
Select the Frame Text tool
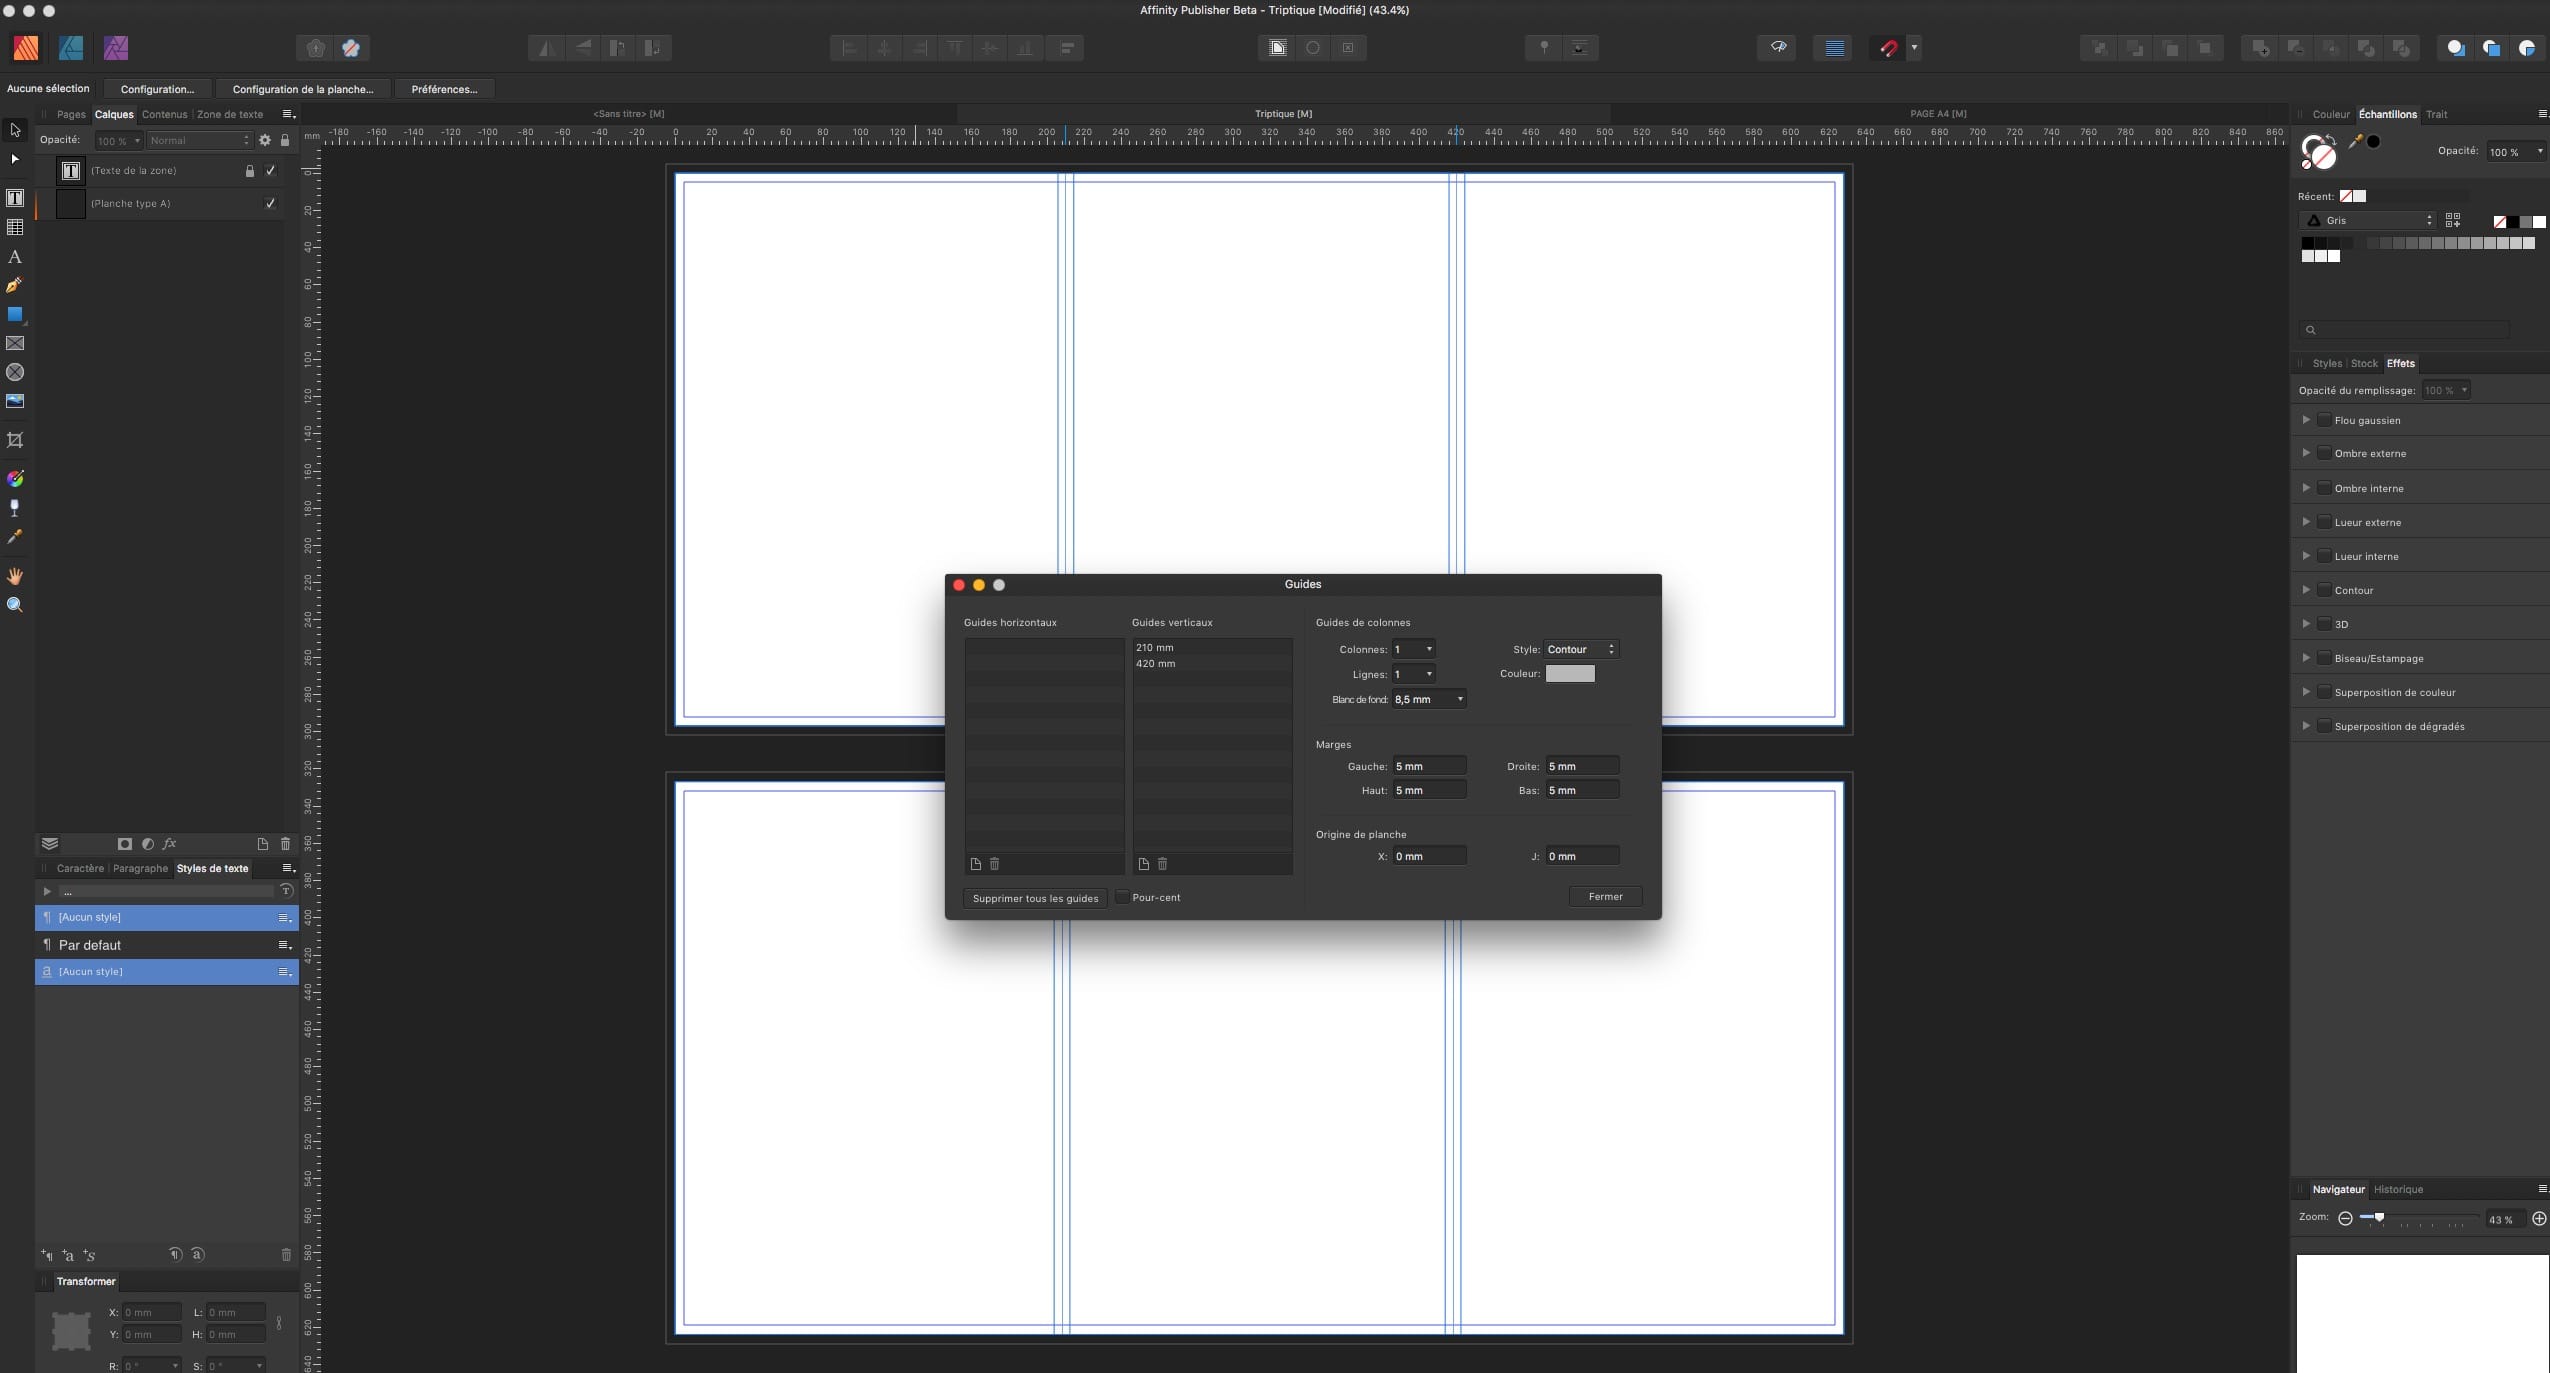15,198
